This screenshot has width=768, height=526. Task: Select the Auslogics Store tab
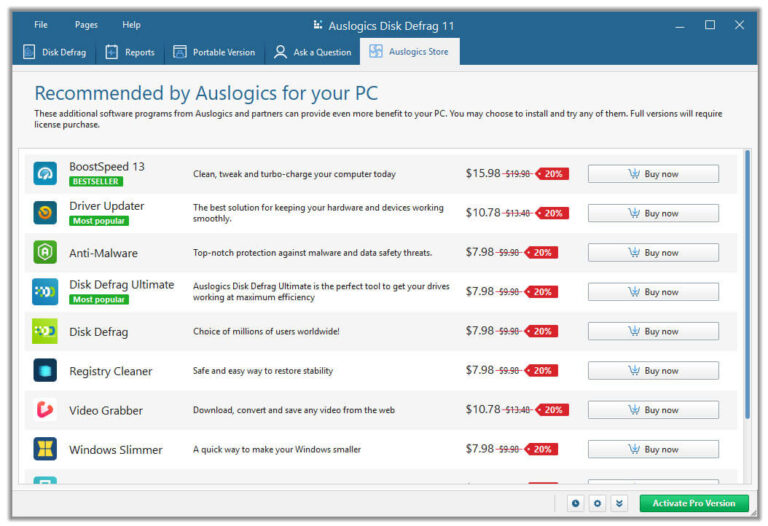(409, 51)
